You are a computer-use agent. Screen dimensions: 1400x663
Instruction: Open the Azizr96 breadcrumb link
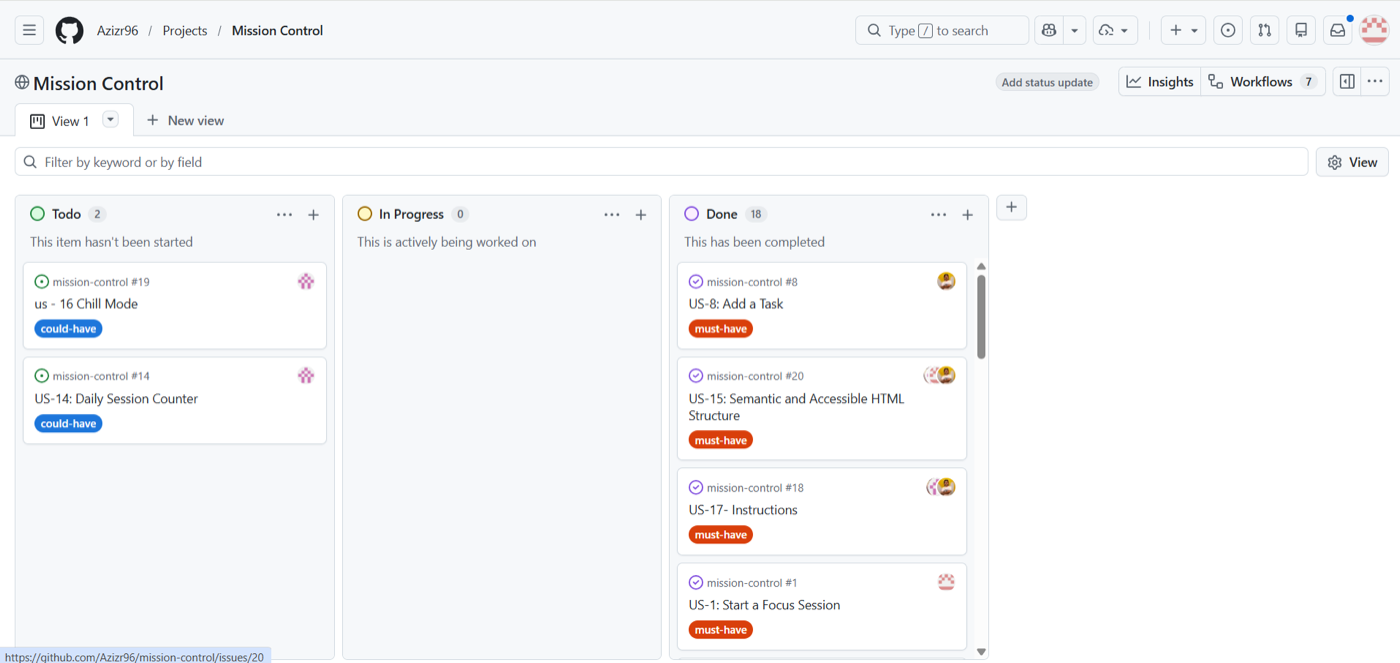(x=118, y=30)
